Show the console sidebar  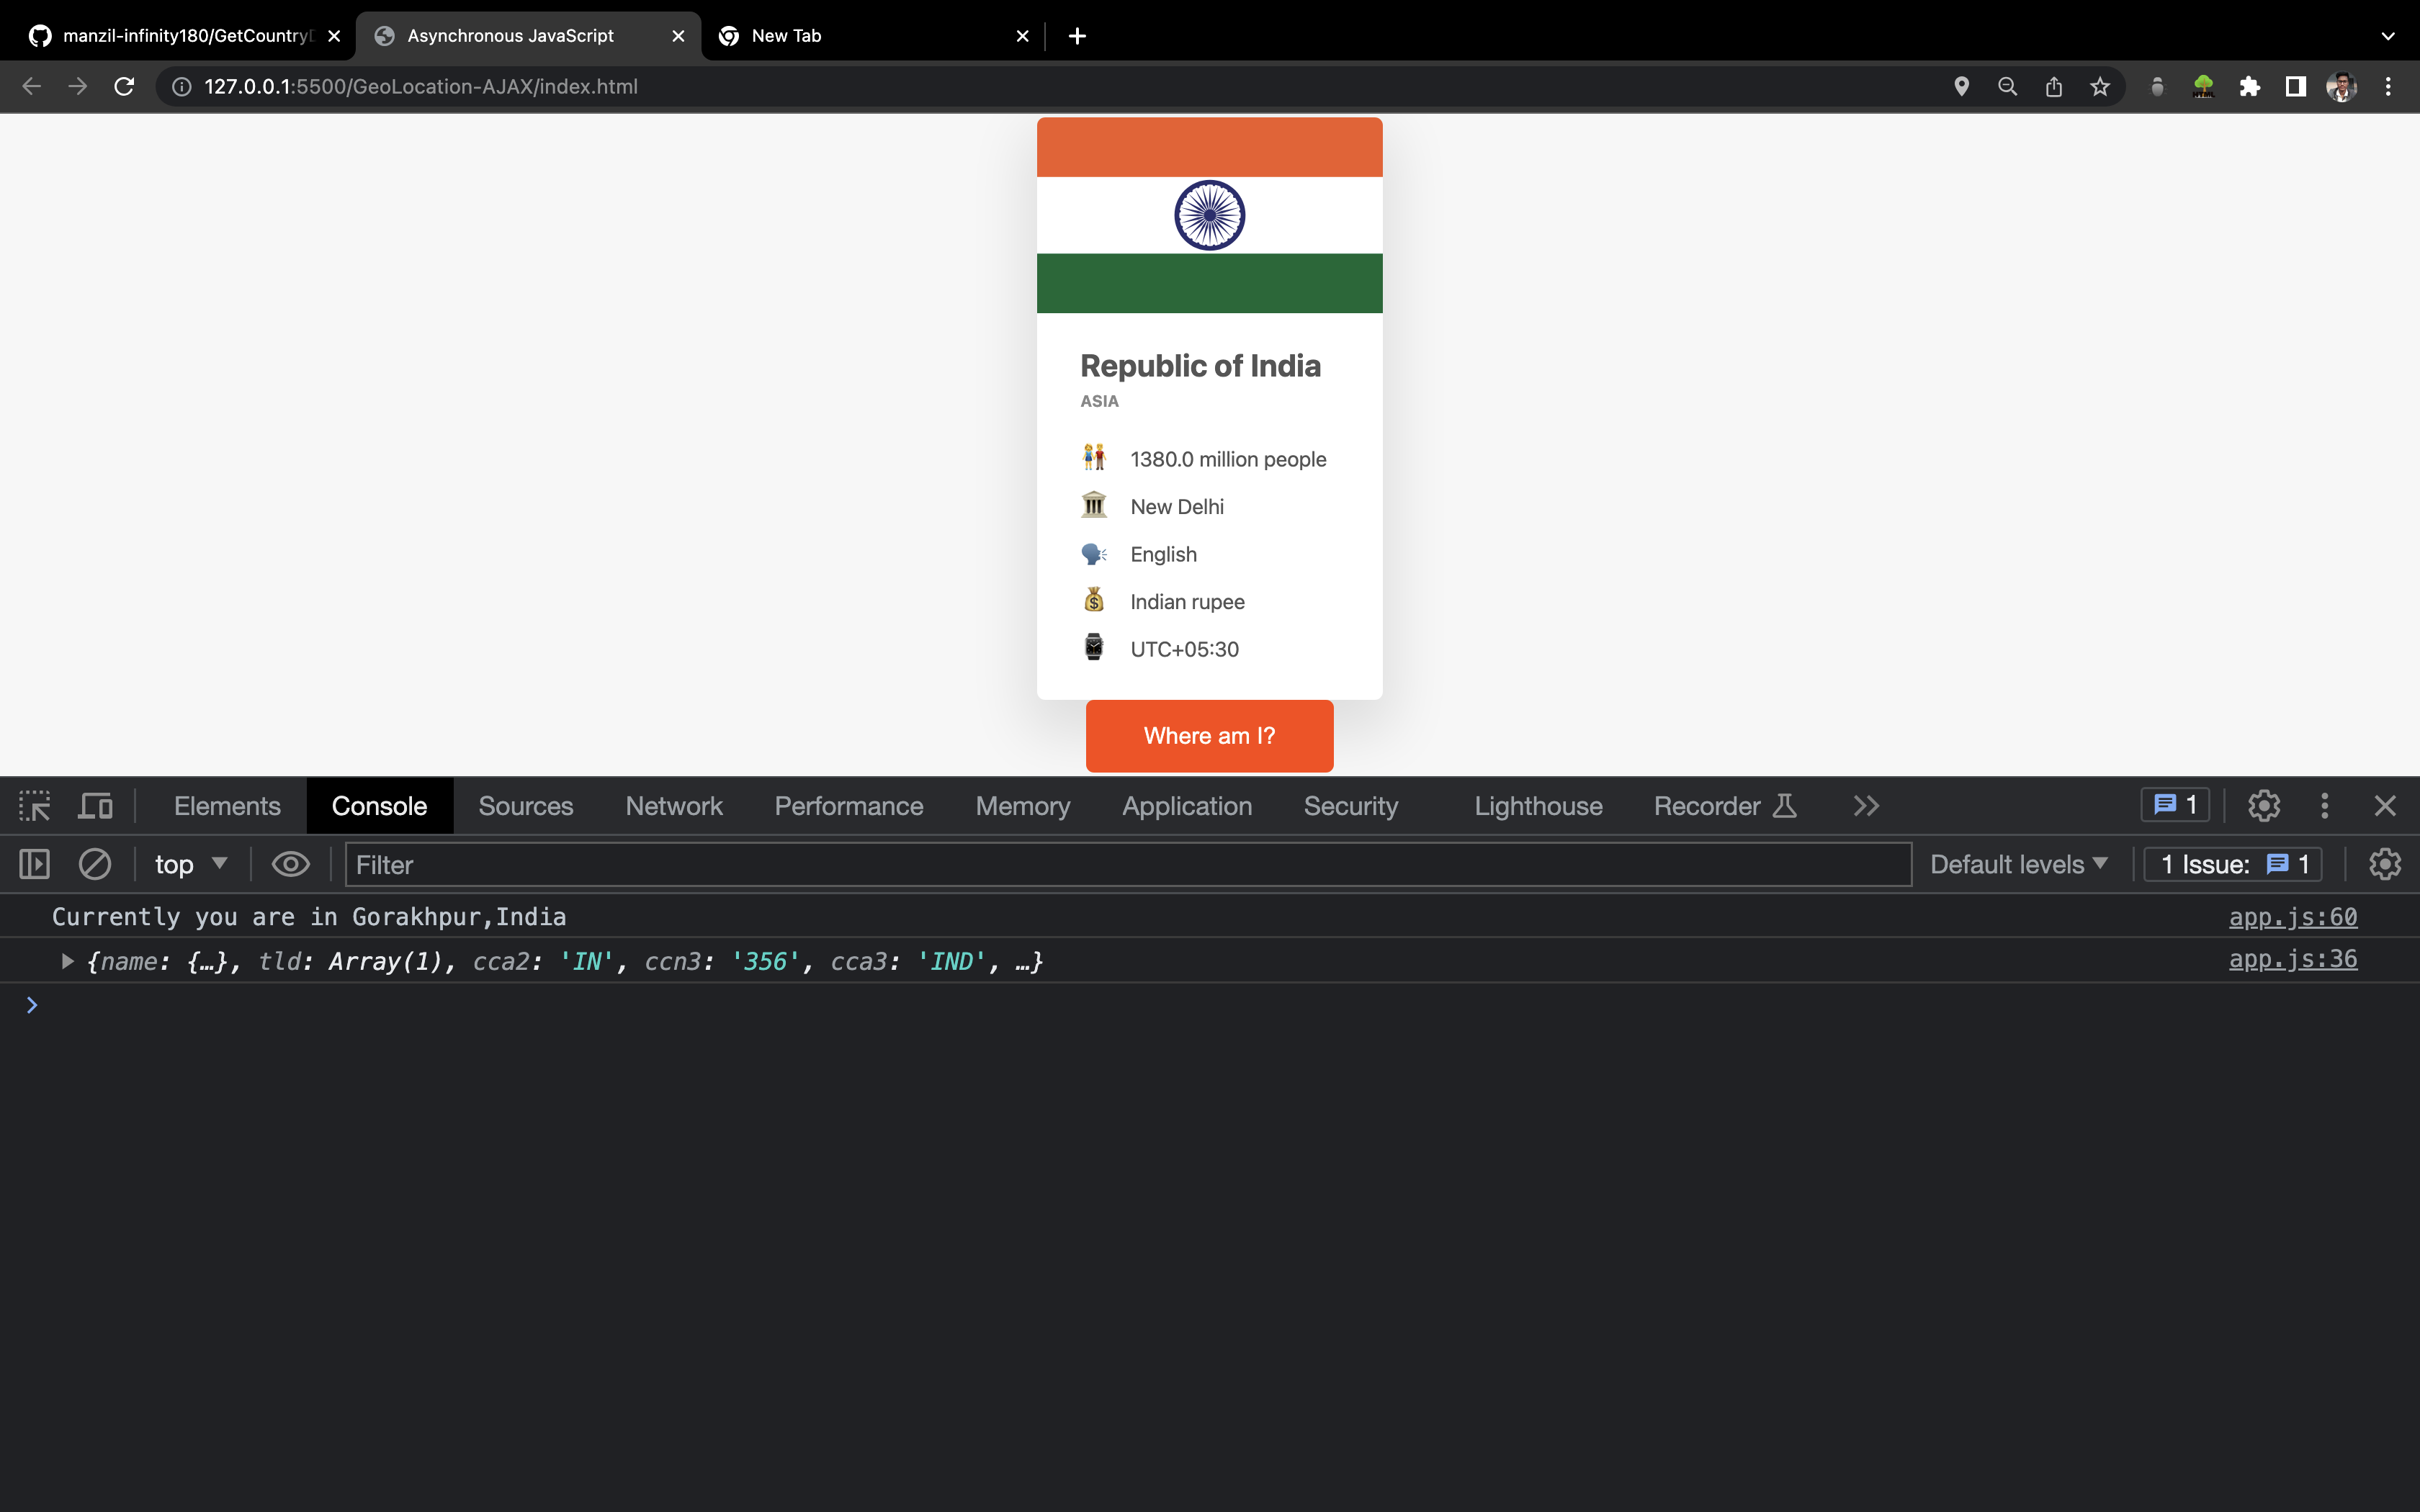(x=33, y=864)
